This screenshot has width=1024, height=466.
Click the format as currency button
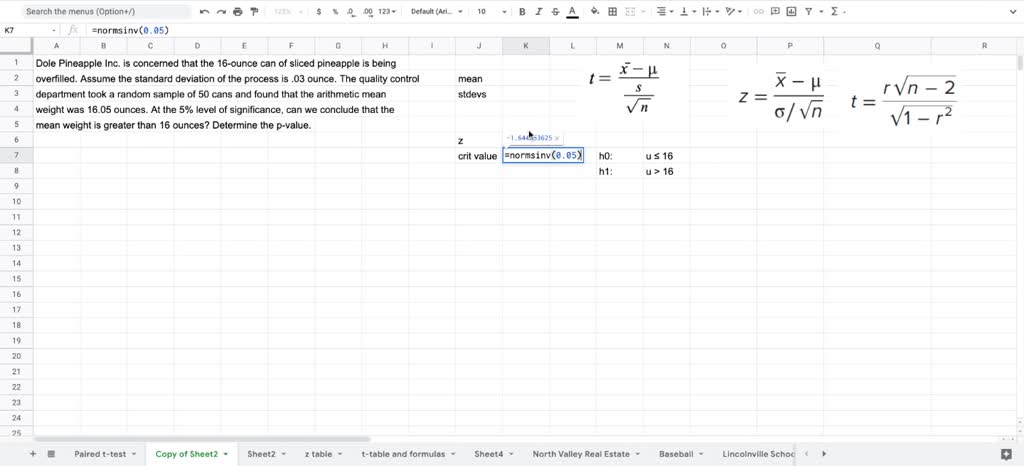pos(319,12)
